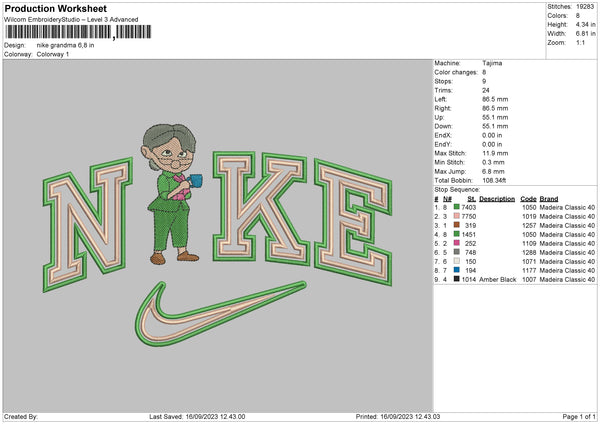Select the Right value '86.5 mm'
The image size is (600, 424).
click(495, 108)
